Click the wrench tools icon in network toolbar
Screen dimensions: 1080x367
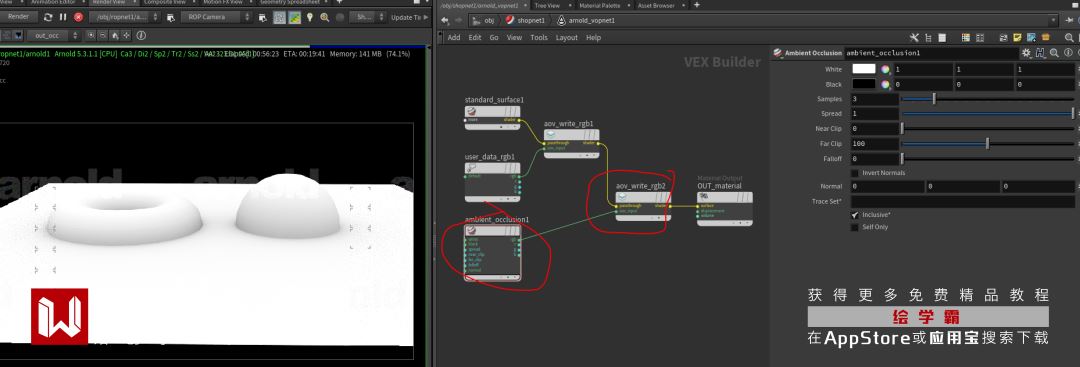(914, 38)
